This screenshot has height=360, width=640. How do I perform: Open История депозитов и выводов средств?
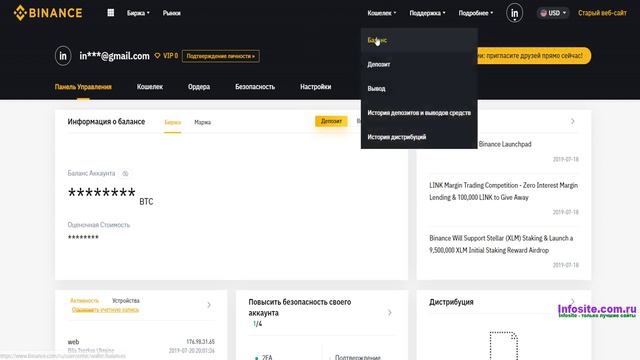point(419,113)
